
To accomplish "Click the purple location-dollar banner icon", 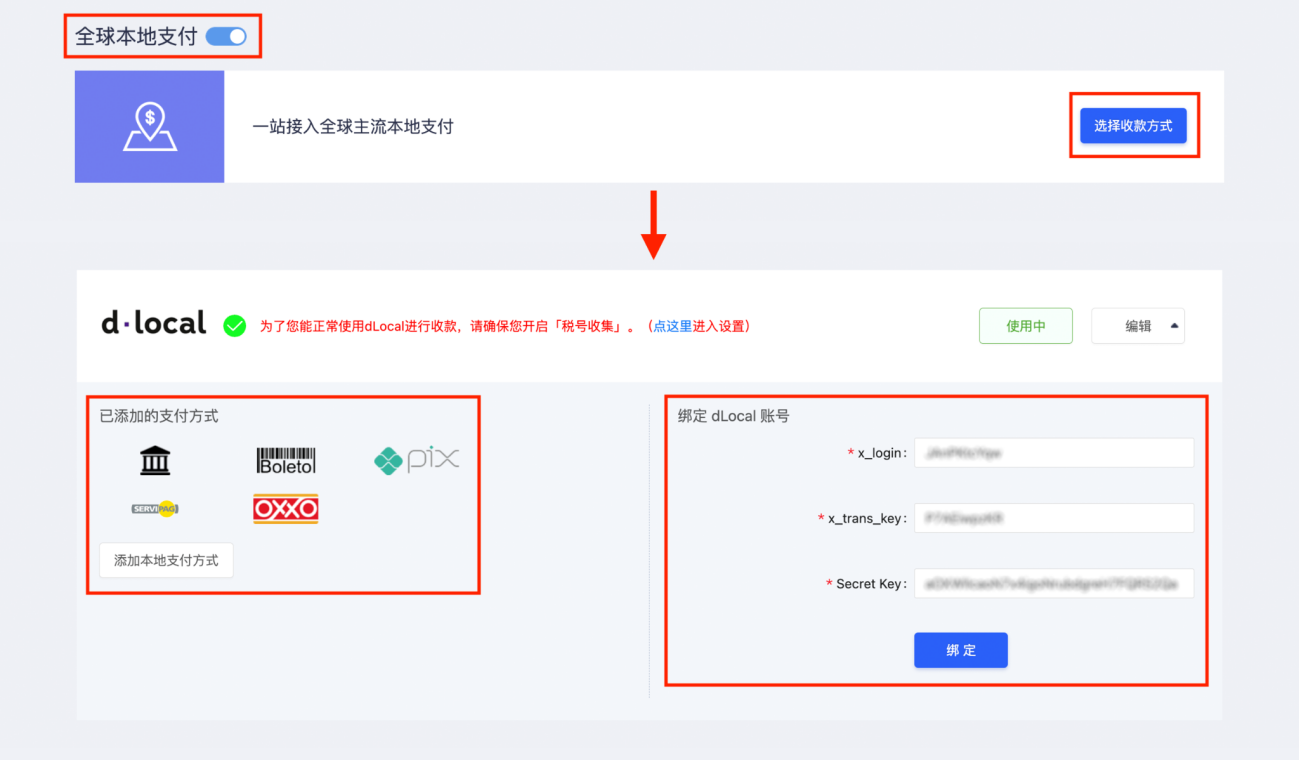I will (149, 126).
